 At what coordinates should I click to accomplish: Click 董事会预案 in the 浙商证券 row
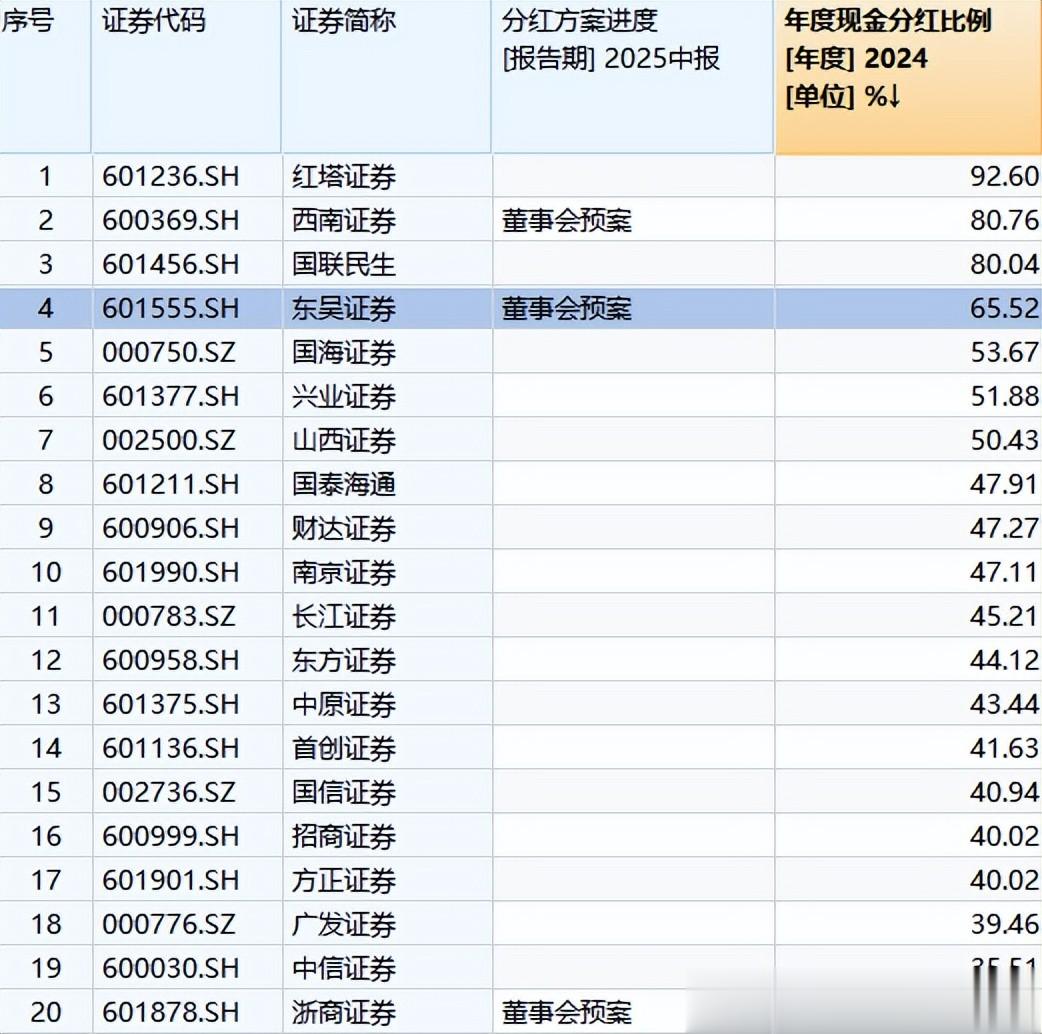point(567,1012)
